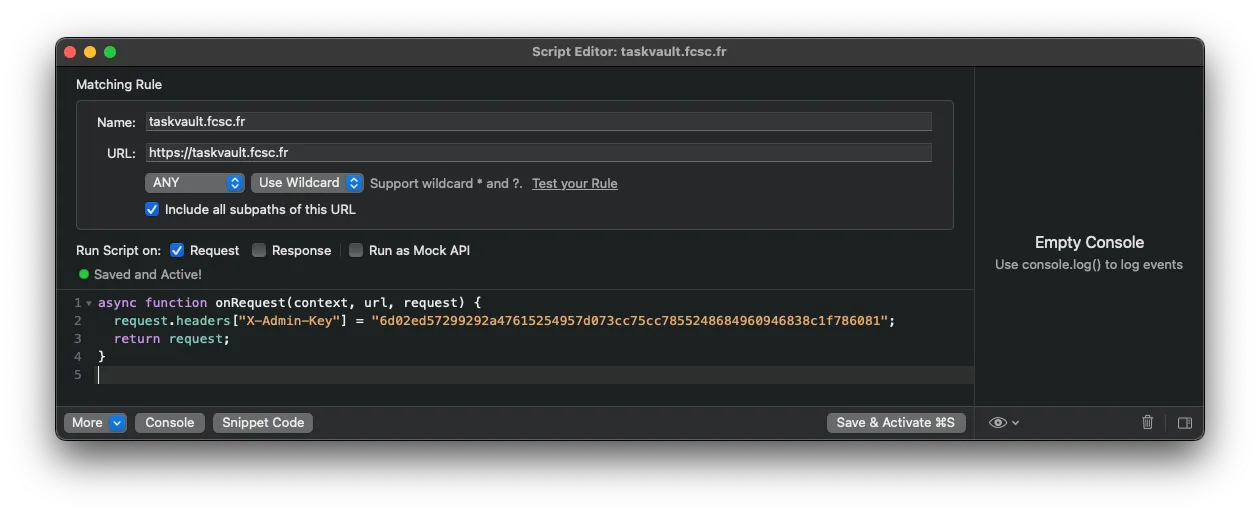Screen dimensions: 1260x514
Task: Open the ANY method dropdown
Action: tap(194, 183)
